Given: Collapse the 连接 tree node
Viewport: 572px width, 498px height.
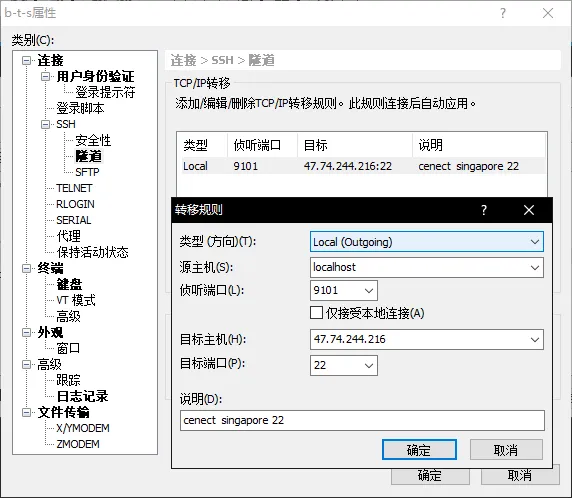Looking at the screenshot, I should coord(26,60).
